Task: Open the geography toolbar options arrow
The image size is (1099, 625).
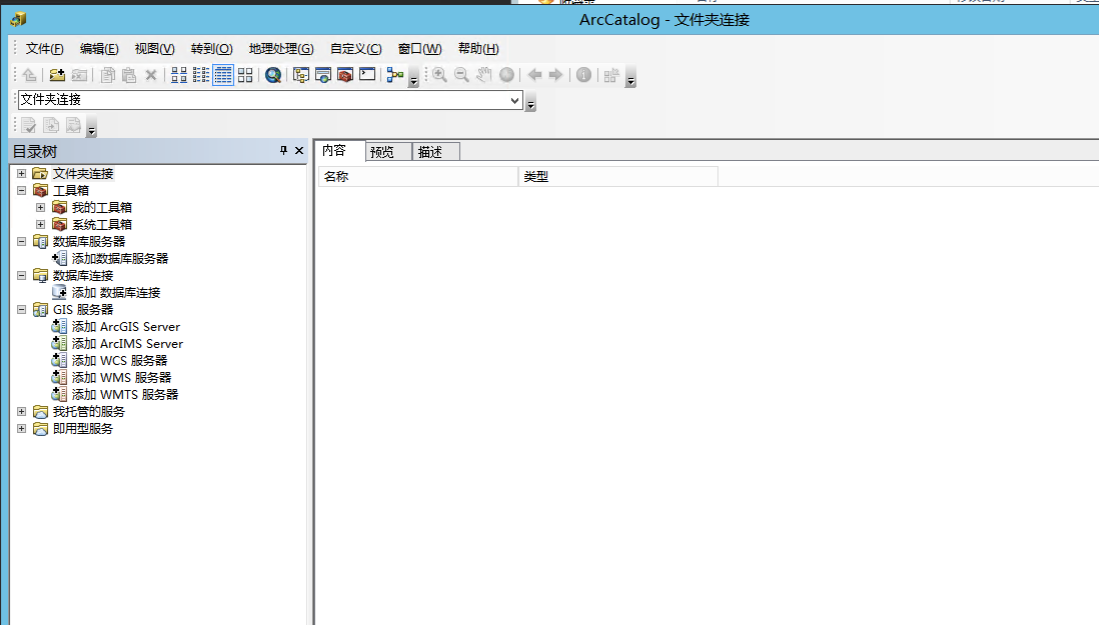Action: (631, 78)
